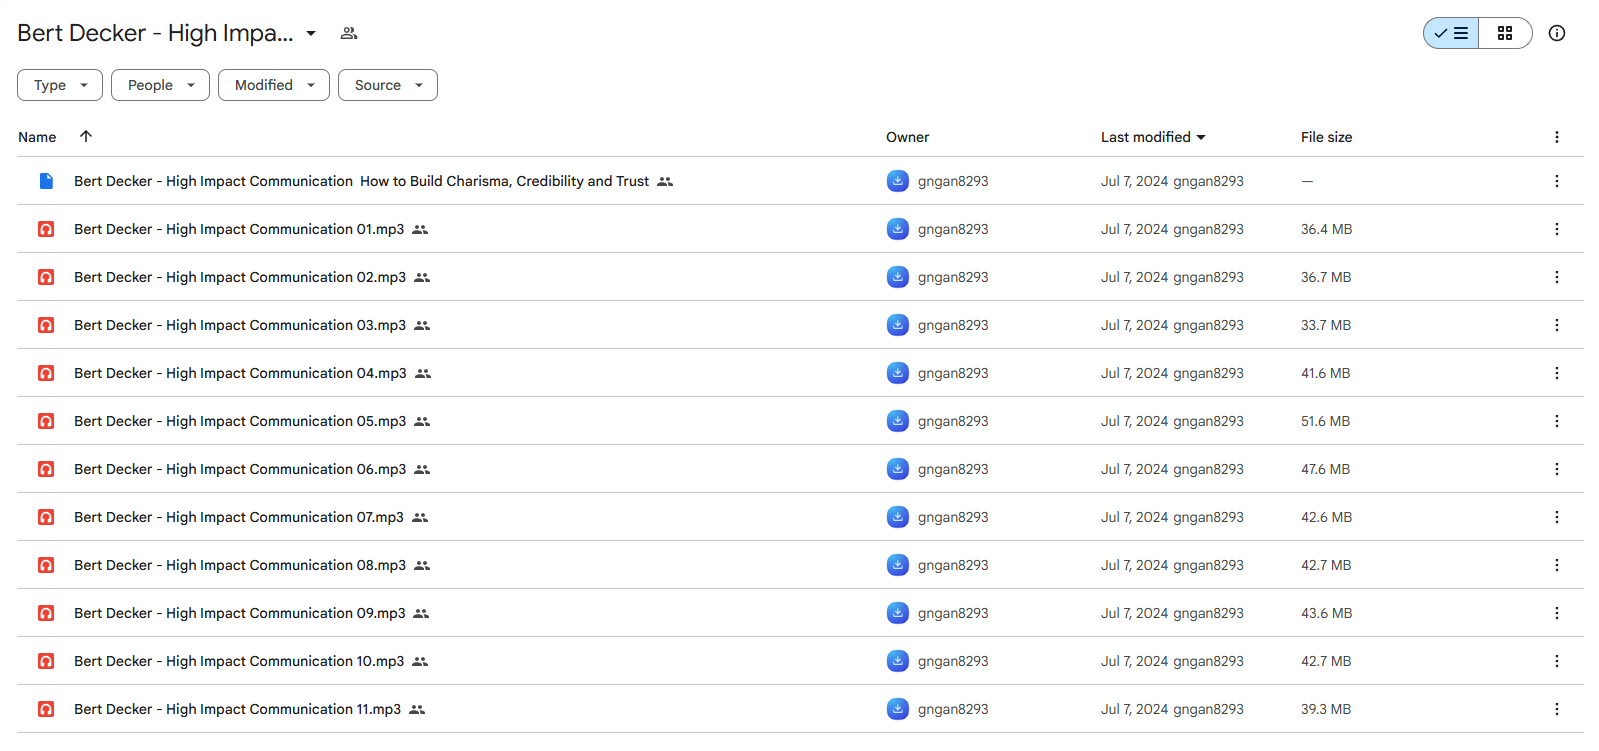Open the How to Build Charisma, Credibility and Trust document
This screenshot has width=1599, height=751.
pyautogui.click(x=361, y=181)
